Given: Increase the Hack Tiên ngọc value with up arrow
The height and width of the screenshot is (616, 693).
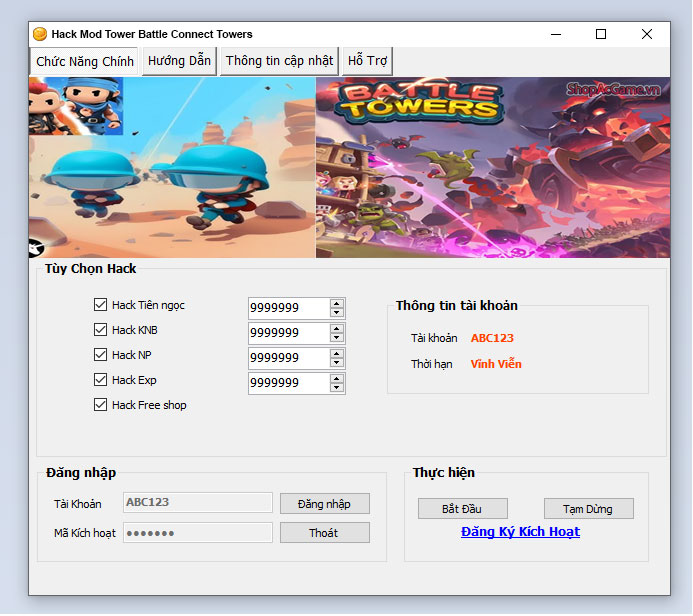Looking at the screenshot, I should pyautogui.click(x=337, y=304).
